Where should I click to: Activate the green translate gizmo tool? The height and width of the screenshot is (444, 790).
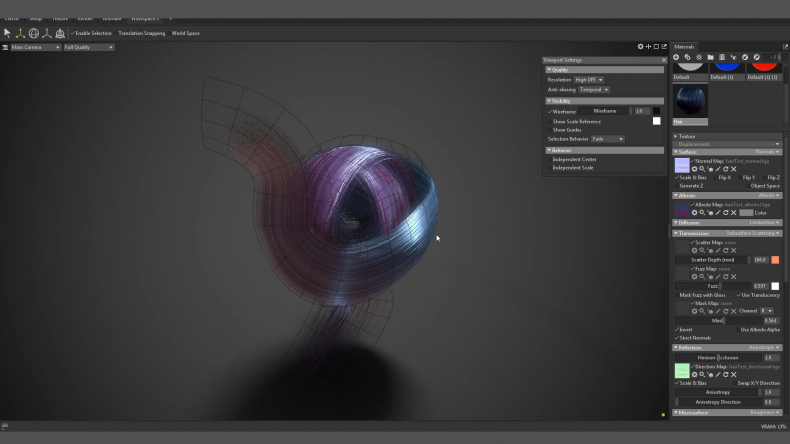pyautogui.click(x=20, y=33)
